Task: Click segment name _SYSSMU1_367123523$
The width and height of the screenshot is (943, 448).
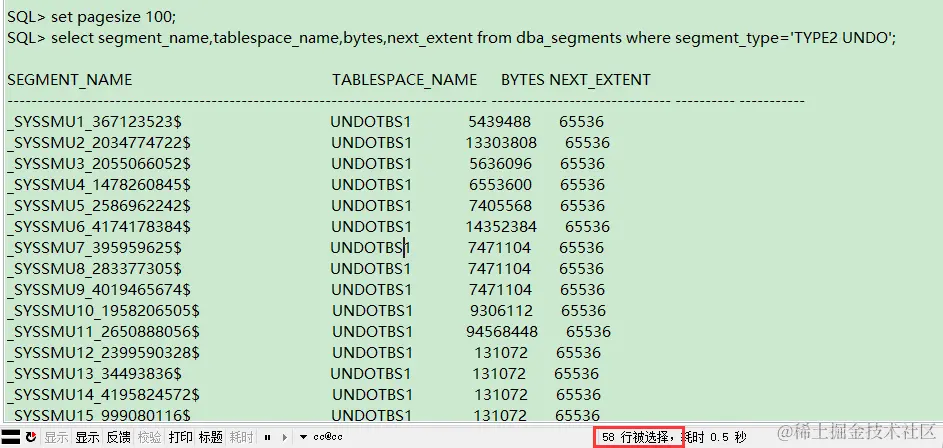Action: (x=94, y=122)
